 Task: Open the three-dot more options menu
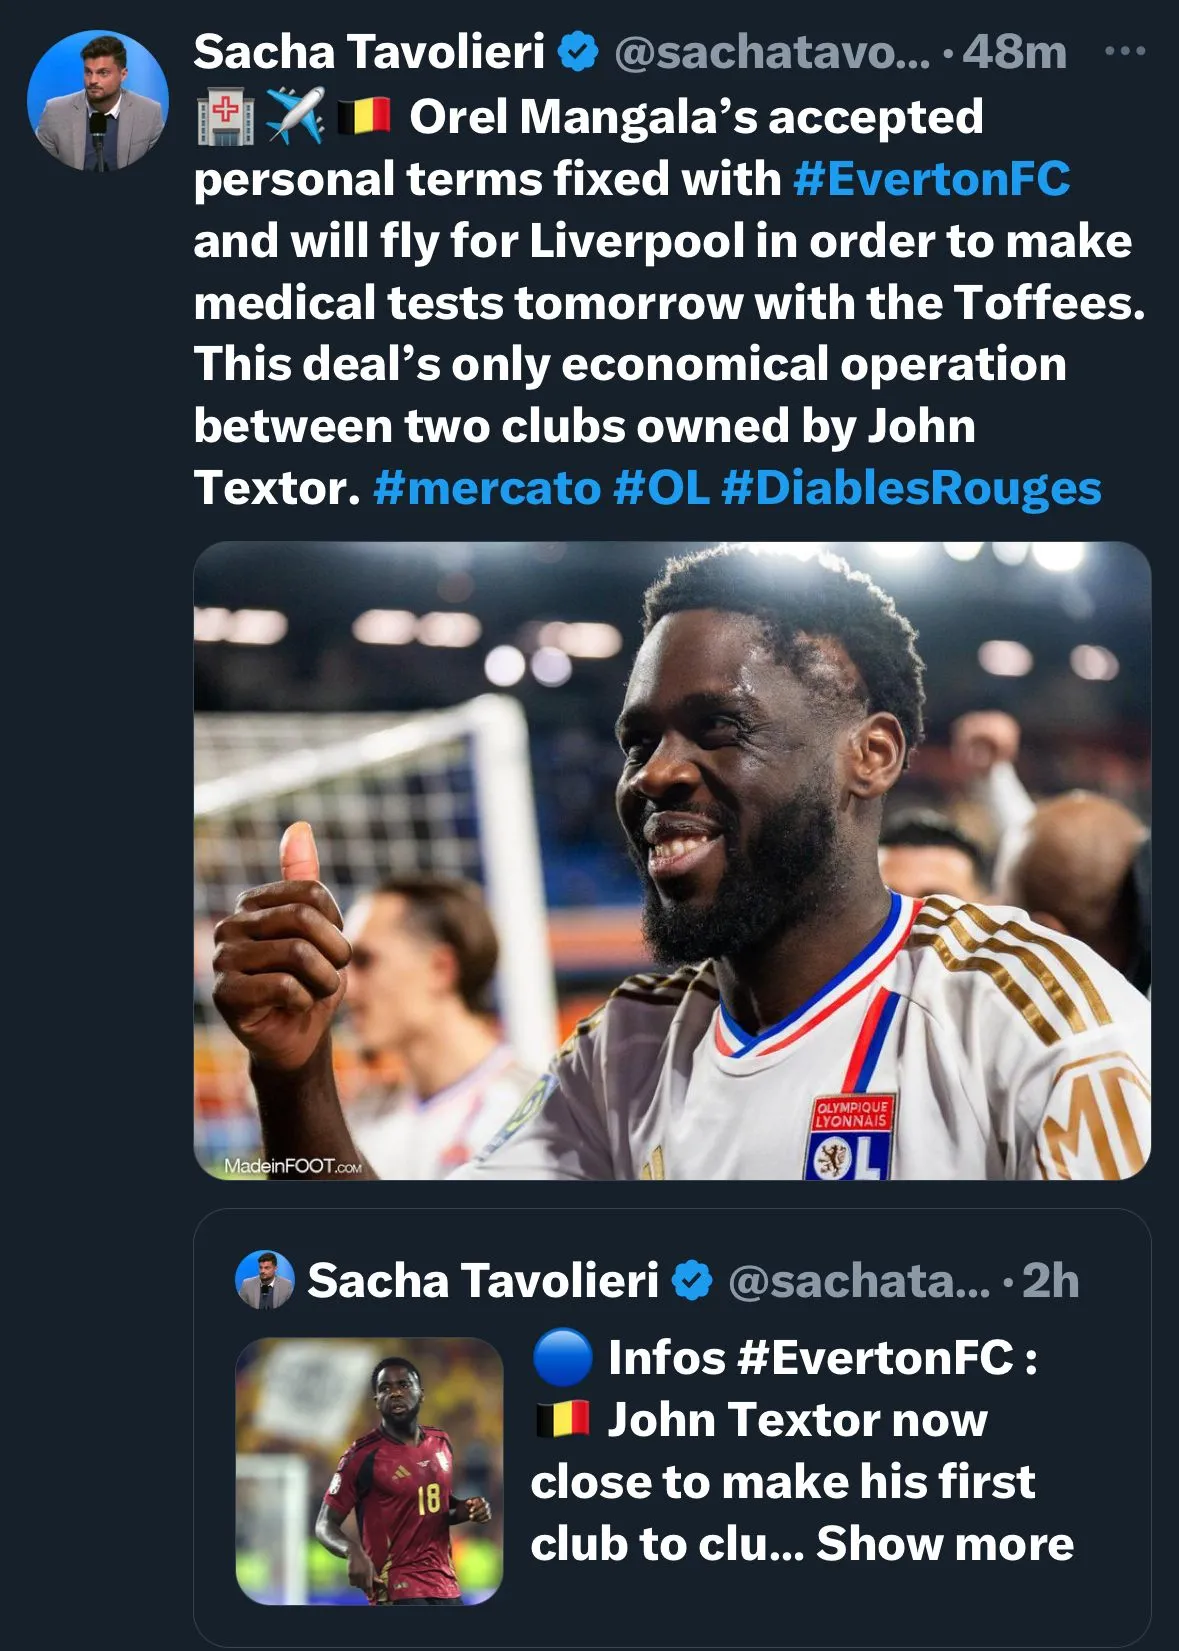1125,51
